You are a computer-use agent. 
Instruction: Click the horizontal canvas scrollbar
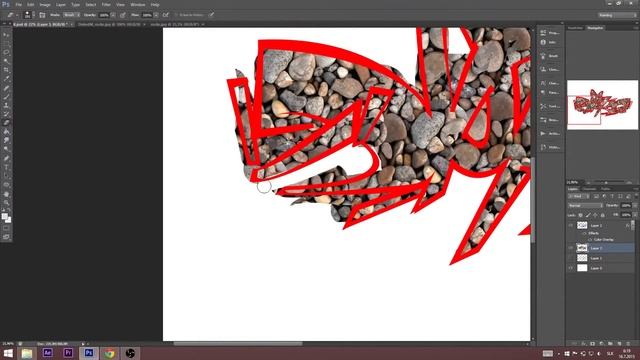pyautogui.click(x=238, y=344)
